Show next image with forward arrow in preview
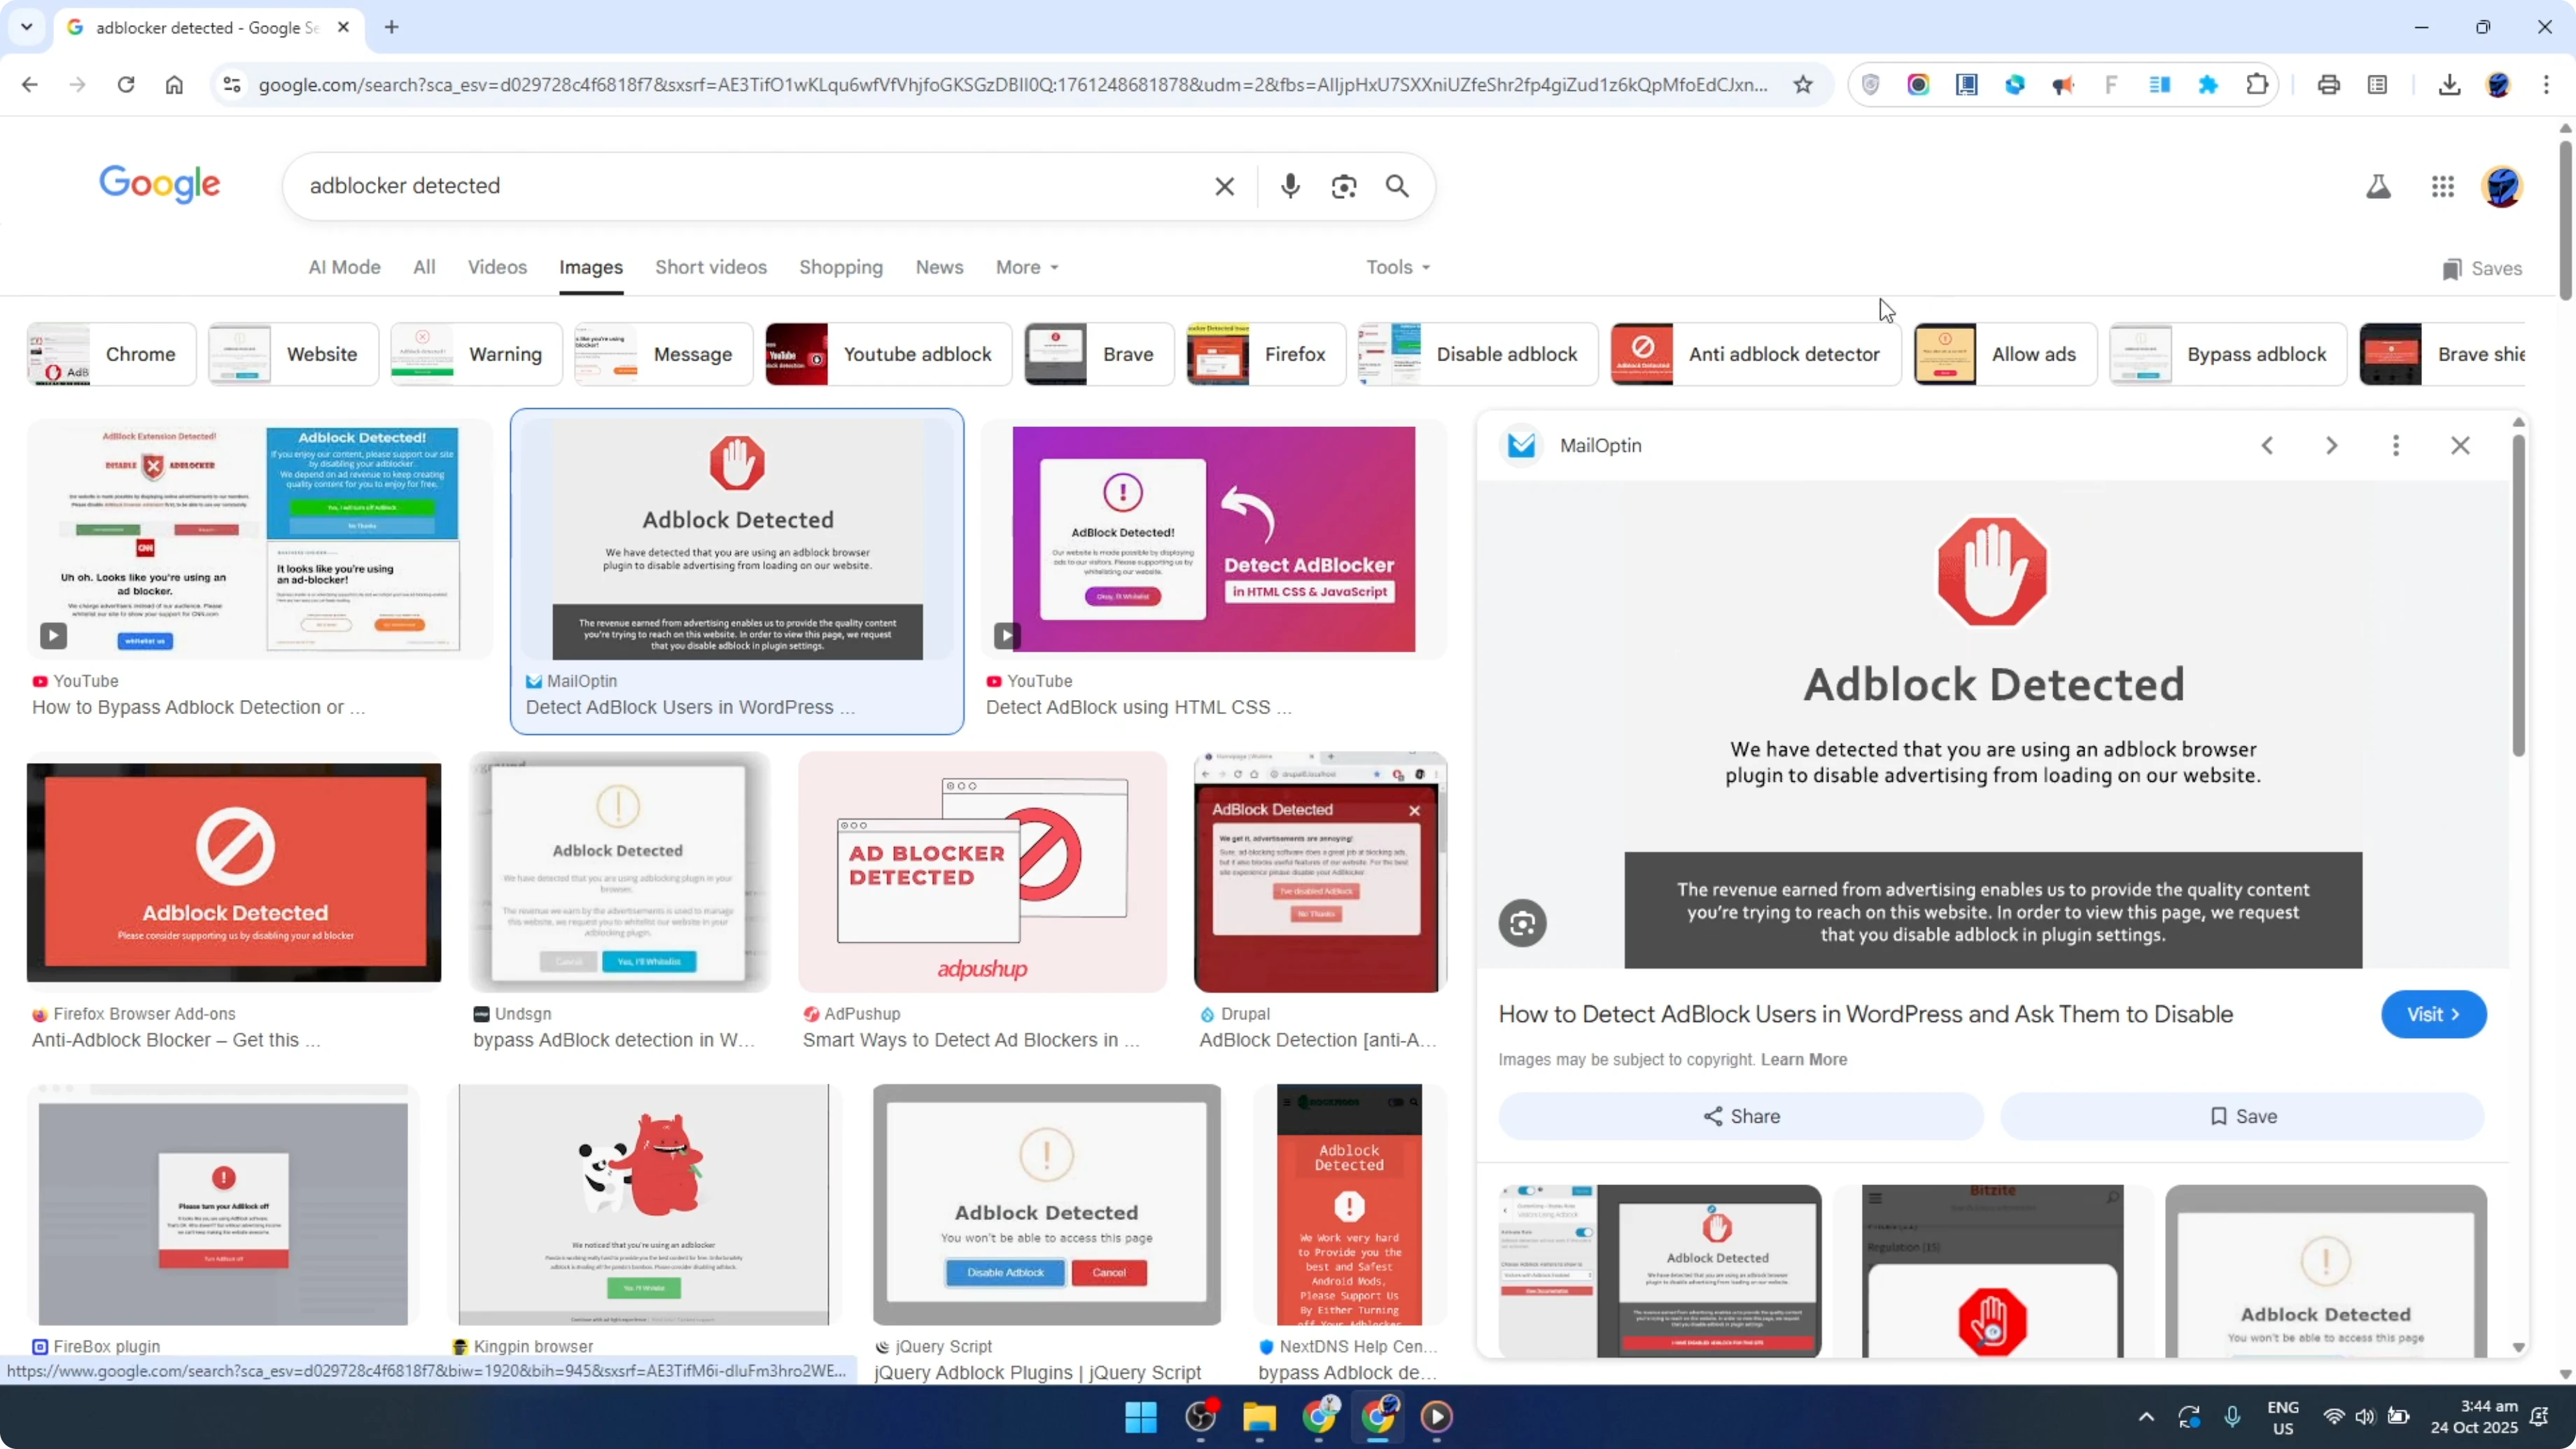2576x1449 pixels. coord(2331,445)
